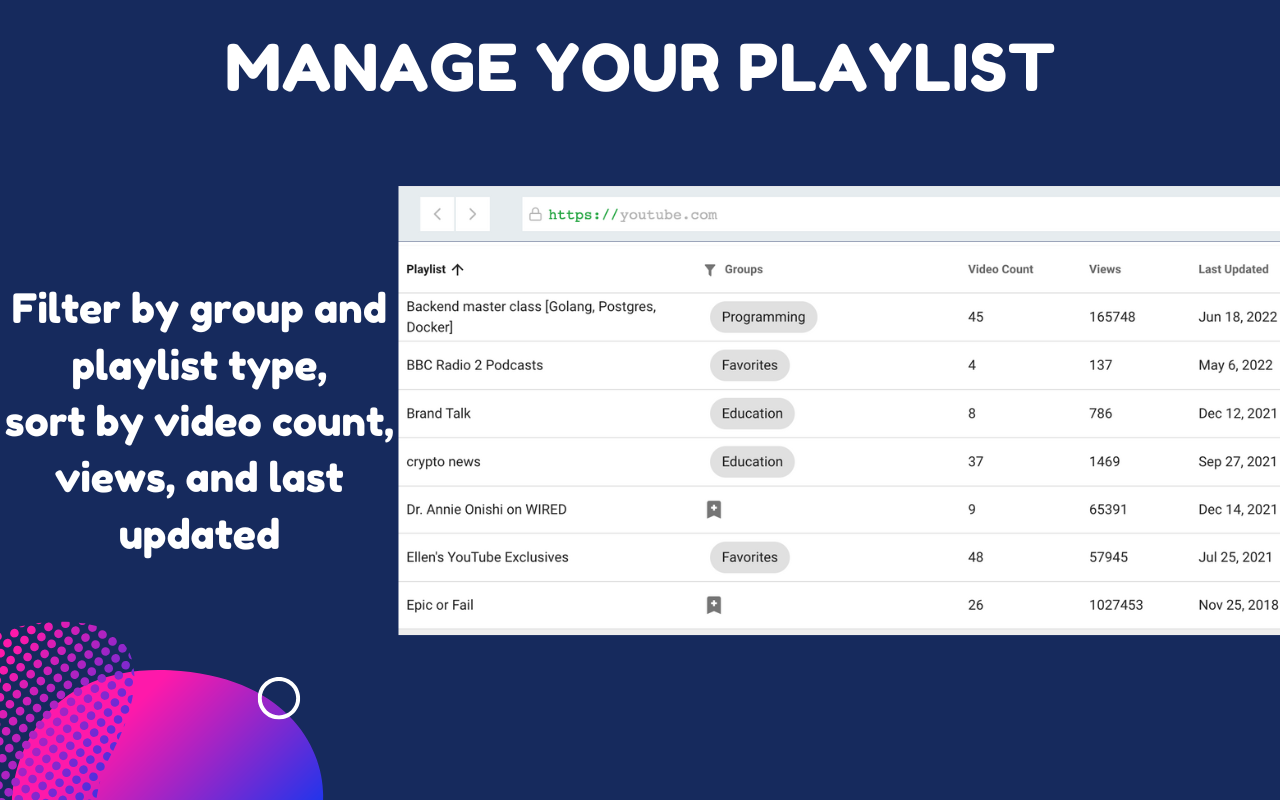Toggle the ascending sort arrow on Playlist column
Viewport: 1280px width, 800px height.
(x=459, y=269)
